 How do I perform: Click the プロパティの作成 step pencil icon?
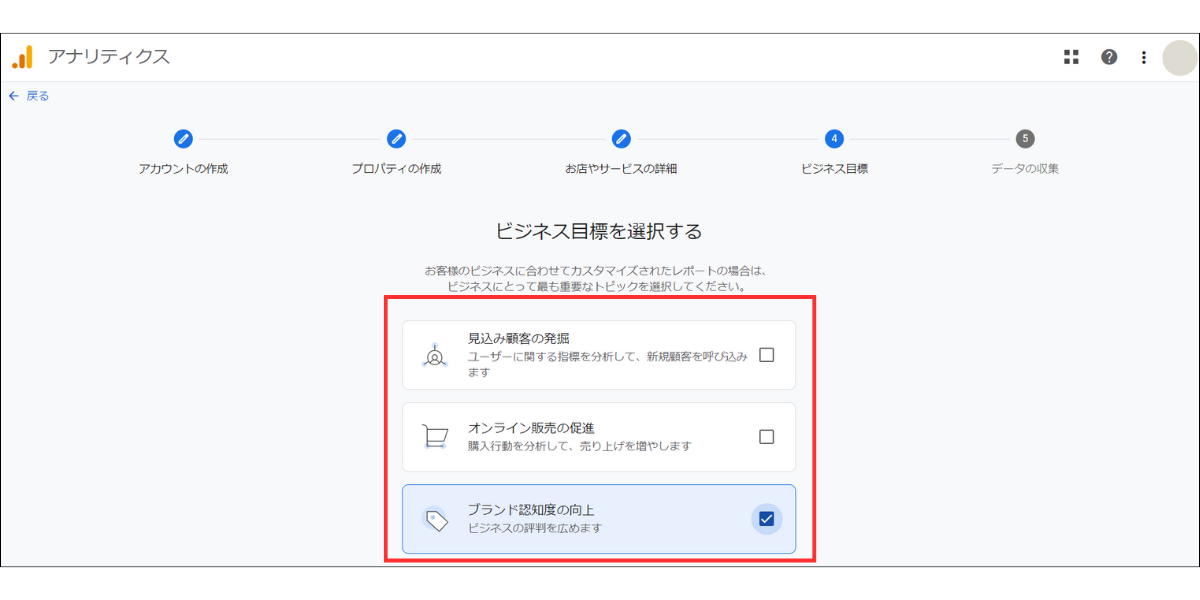click(x=396, y=139)
